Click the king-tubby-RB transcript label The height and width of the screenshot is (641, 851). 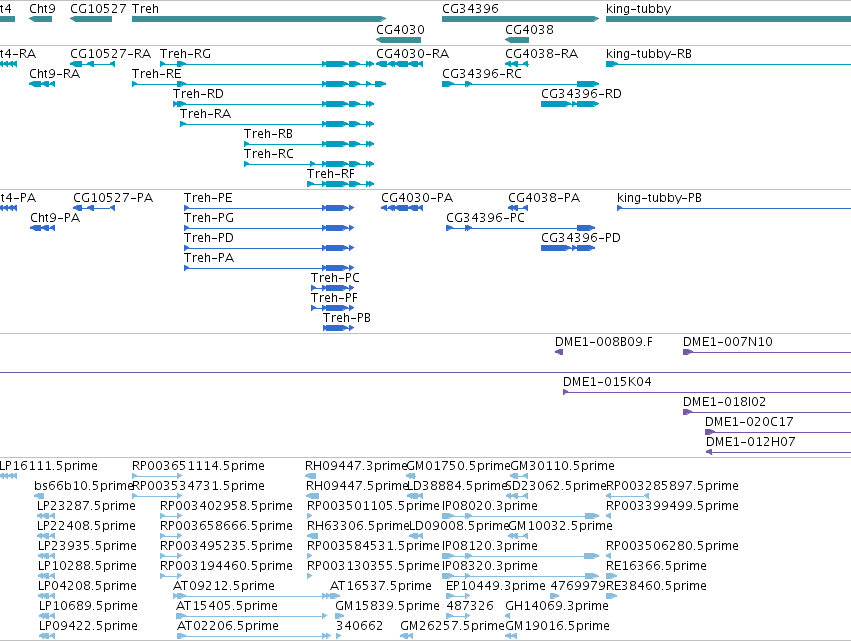click(x=649, y=54)
